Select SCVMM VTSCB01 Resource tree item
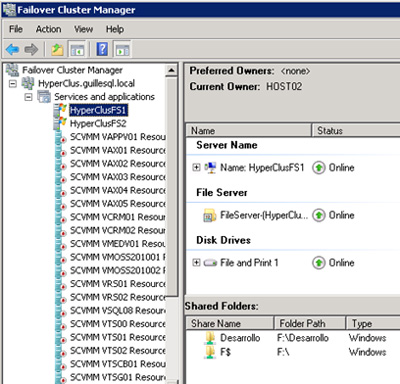The image size is (400, 384). [x=118, y=364]
